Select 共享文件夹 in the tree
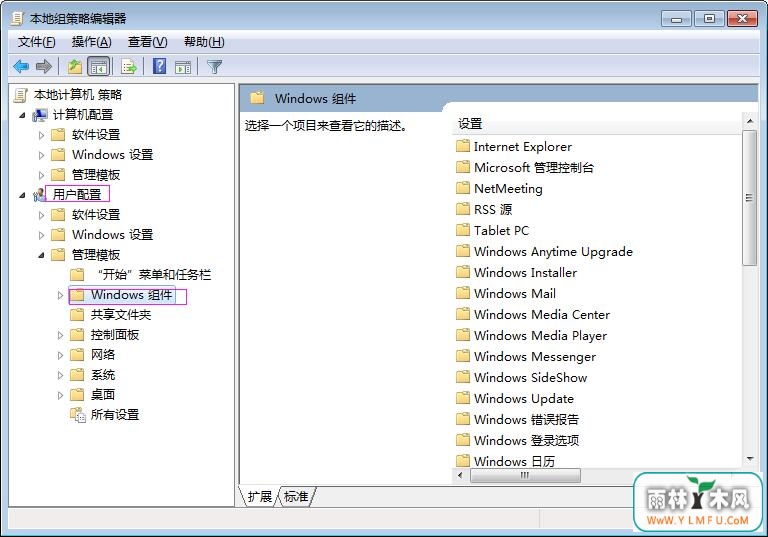 pos(121,315)
